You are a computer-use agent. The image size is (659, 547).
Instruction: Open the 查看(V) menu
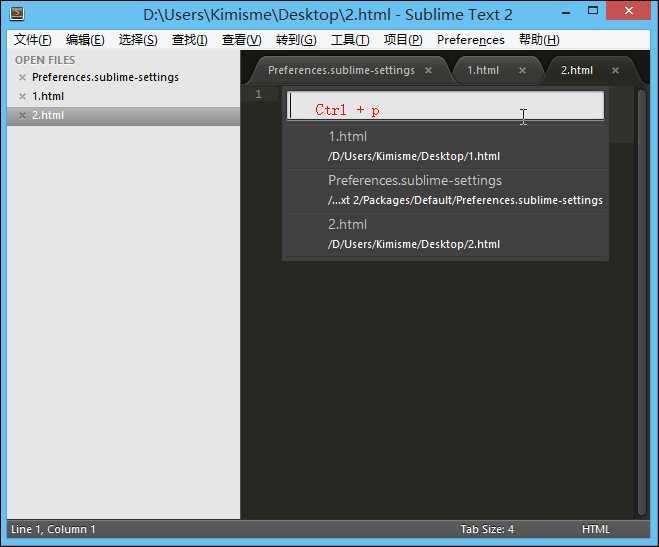(242, 40)
